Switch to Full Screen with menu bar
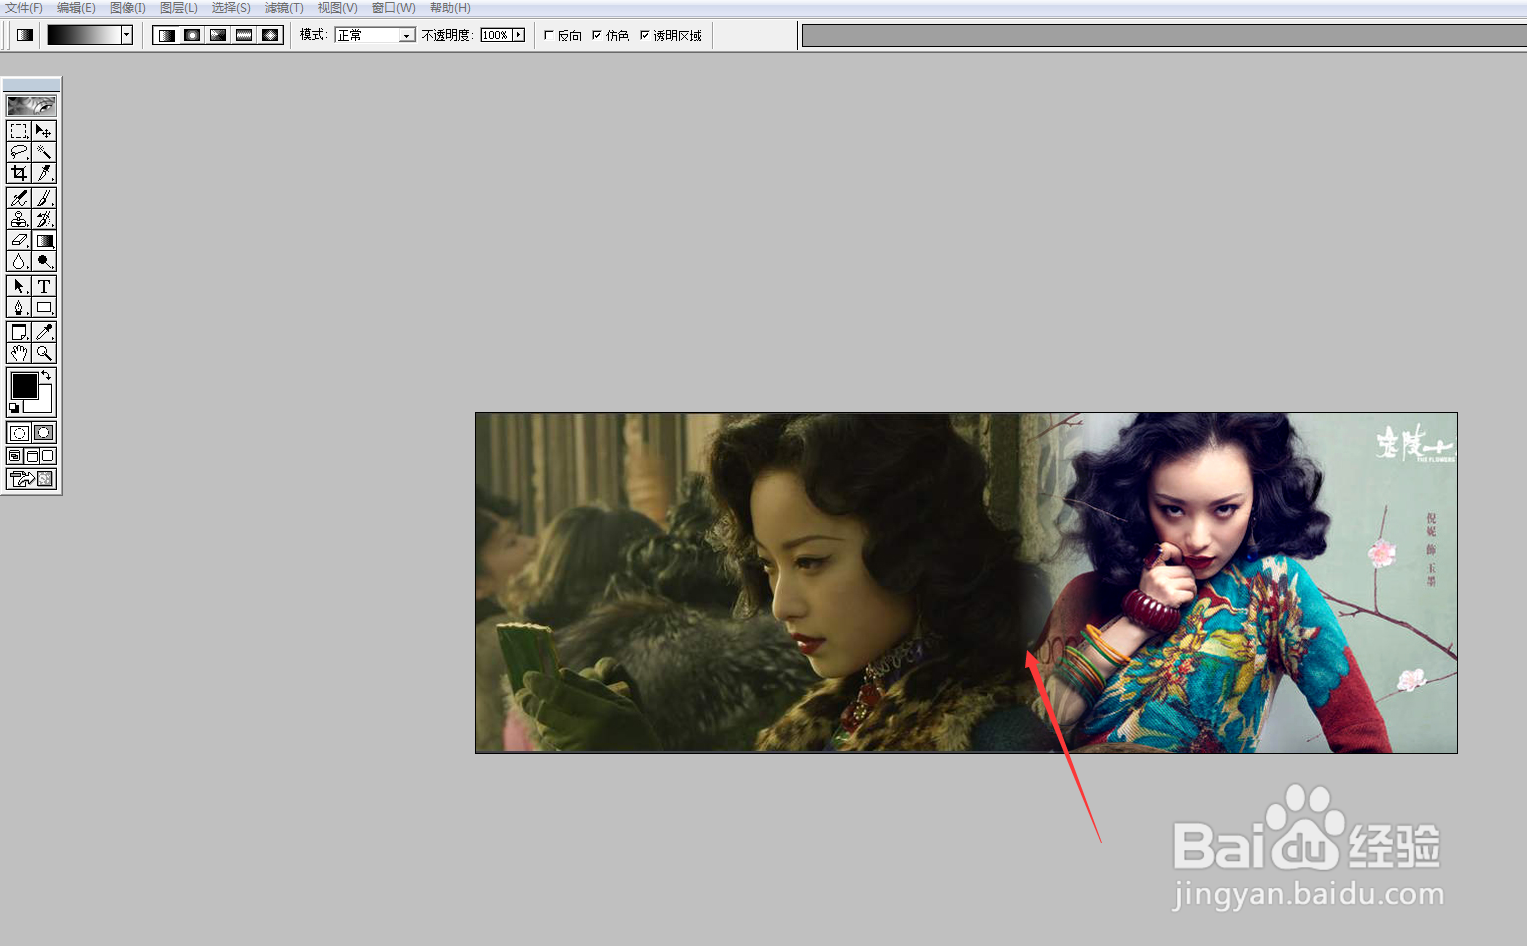The height and width of the screenshot is (946, 1527). (32, 456)
